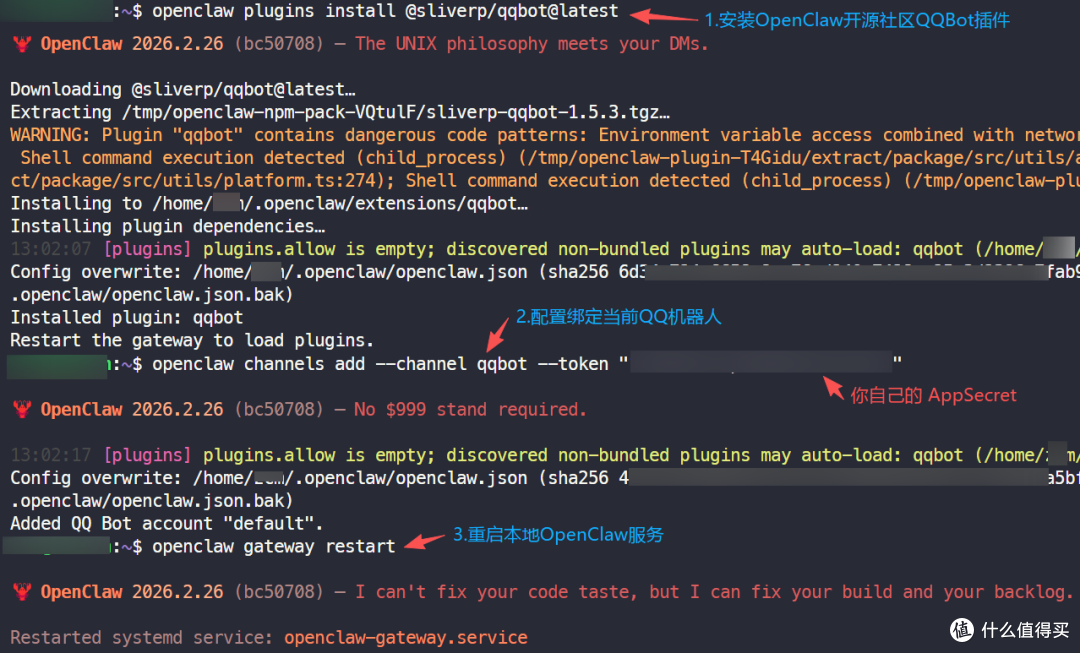1080x653 pixels.
Task: Click "(sha256 6d3" in the first Config overwrite line
Action: pos(592,272)
